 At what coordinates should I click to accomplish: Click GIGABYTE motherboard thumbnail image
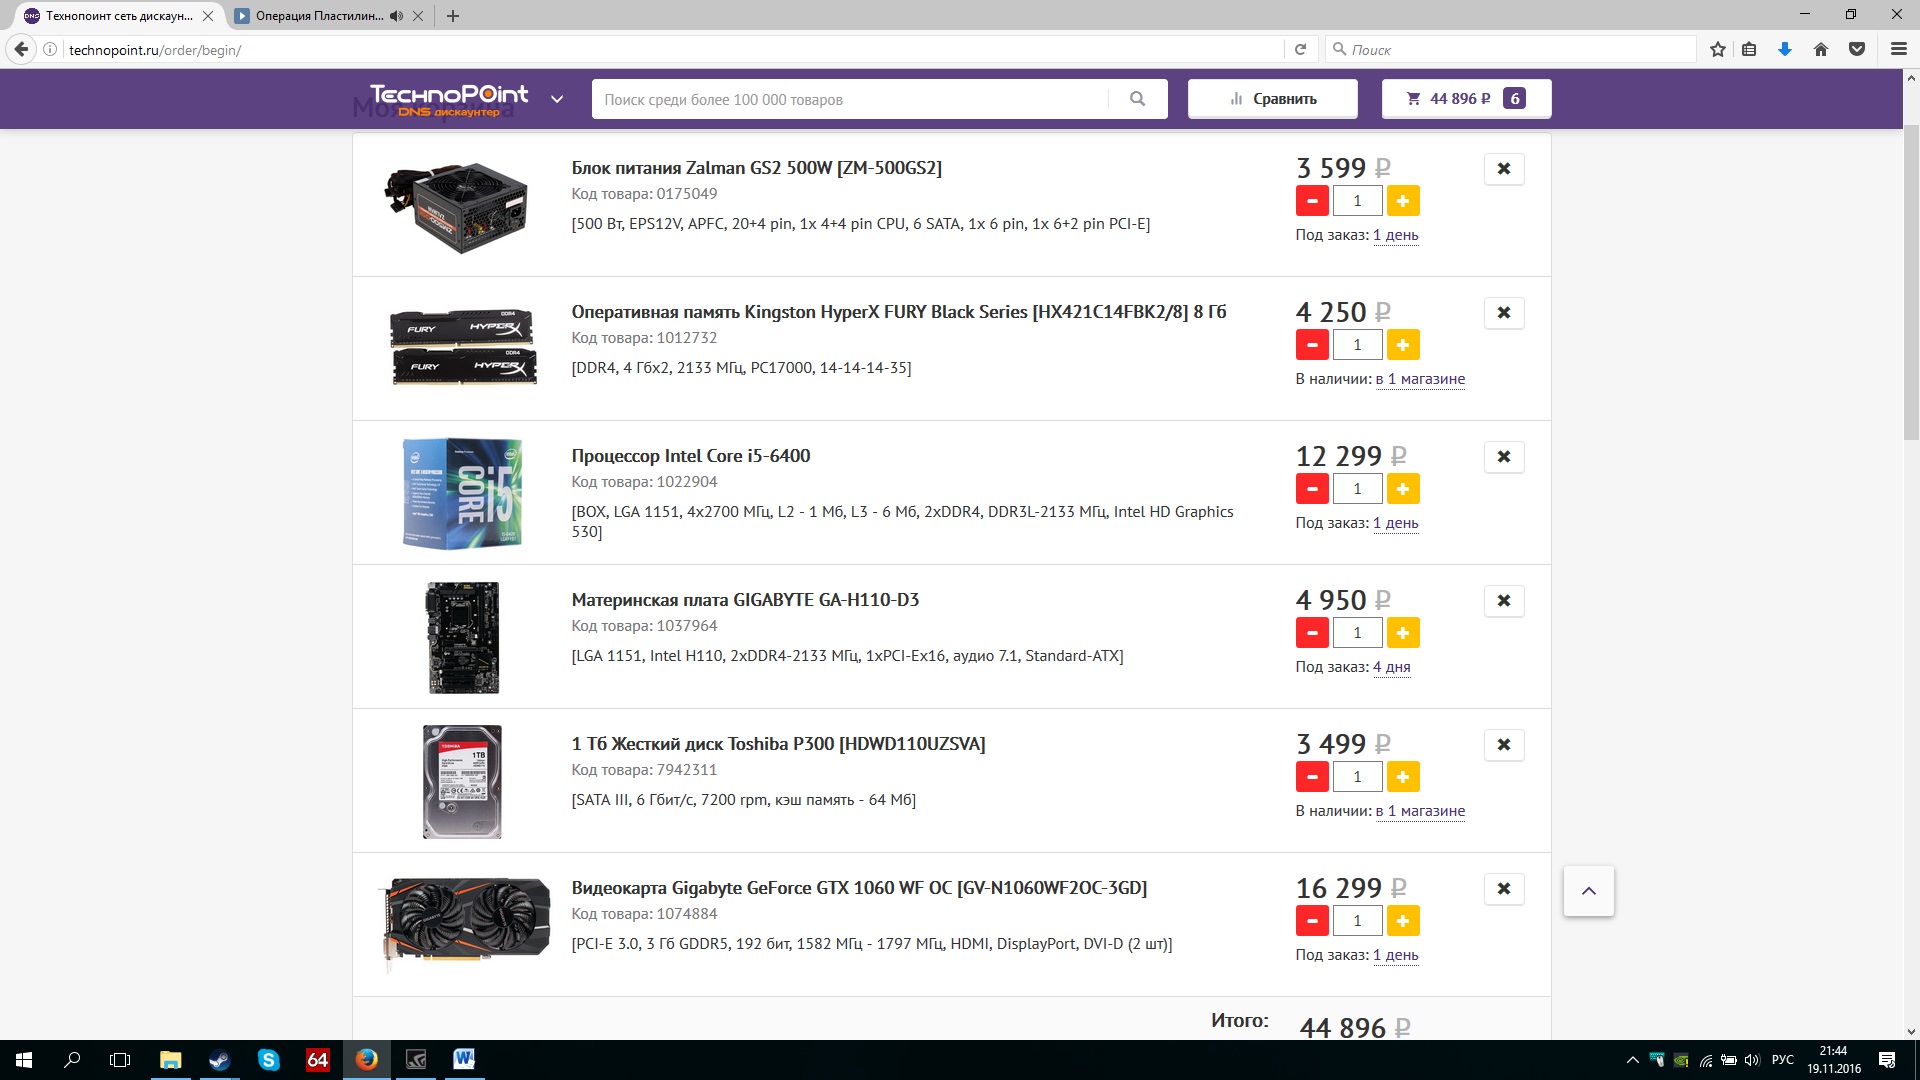tap(462, 638)
